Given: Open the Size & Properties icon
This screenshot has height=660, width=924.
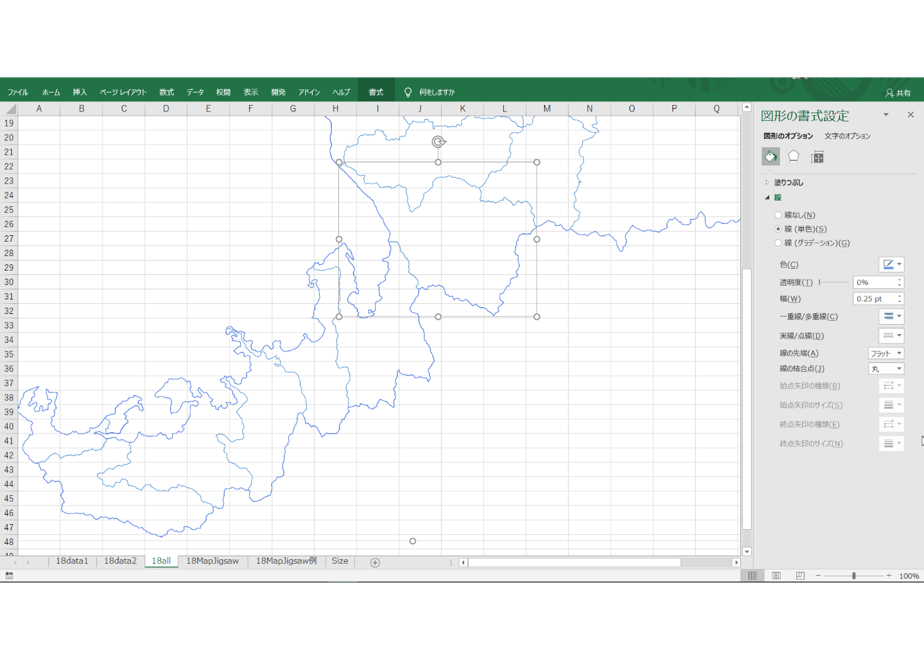Looking at the screenshot, I should pyautogui.click(x=817, y=157).
